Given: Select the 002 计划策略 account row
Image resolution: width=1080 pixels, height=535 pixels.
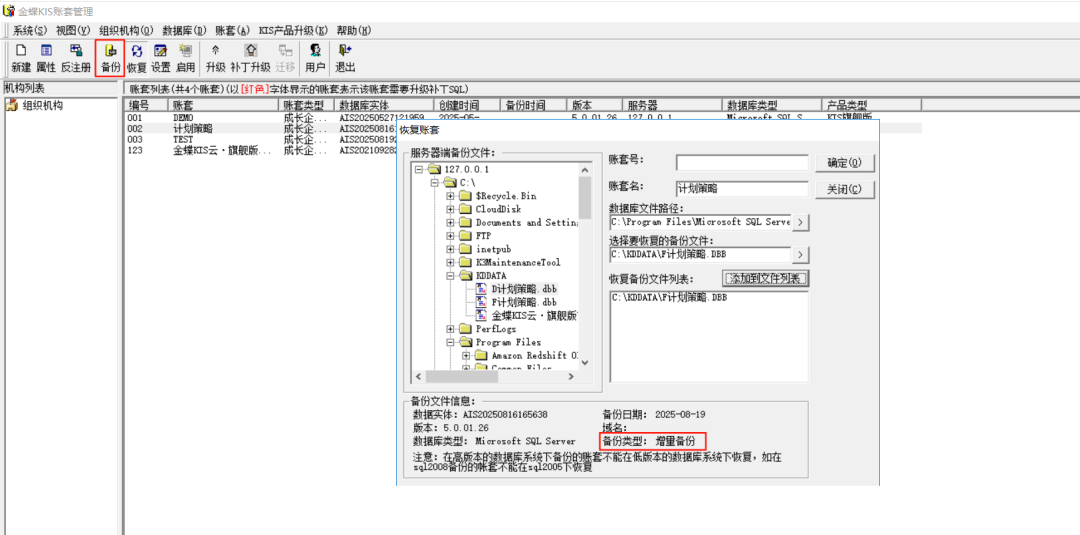Looking at the screenshot, I should click(x=523, y=128).
